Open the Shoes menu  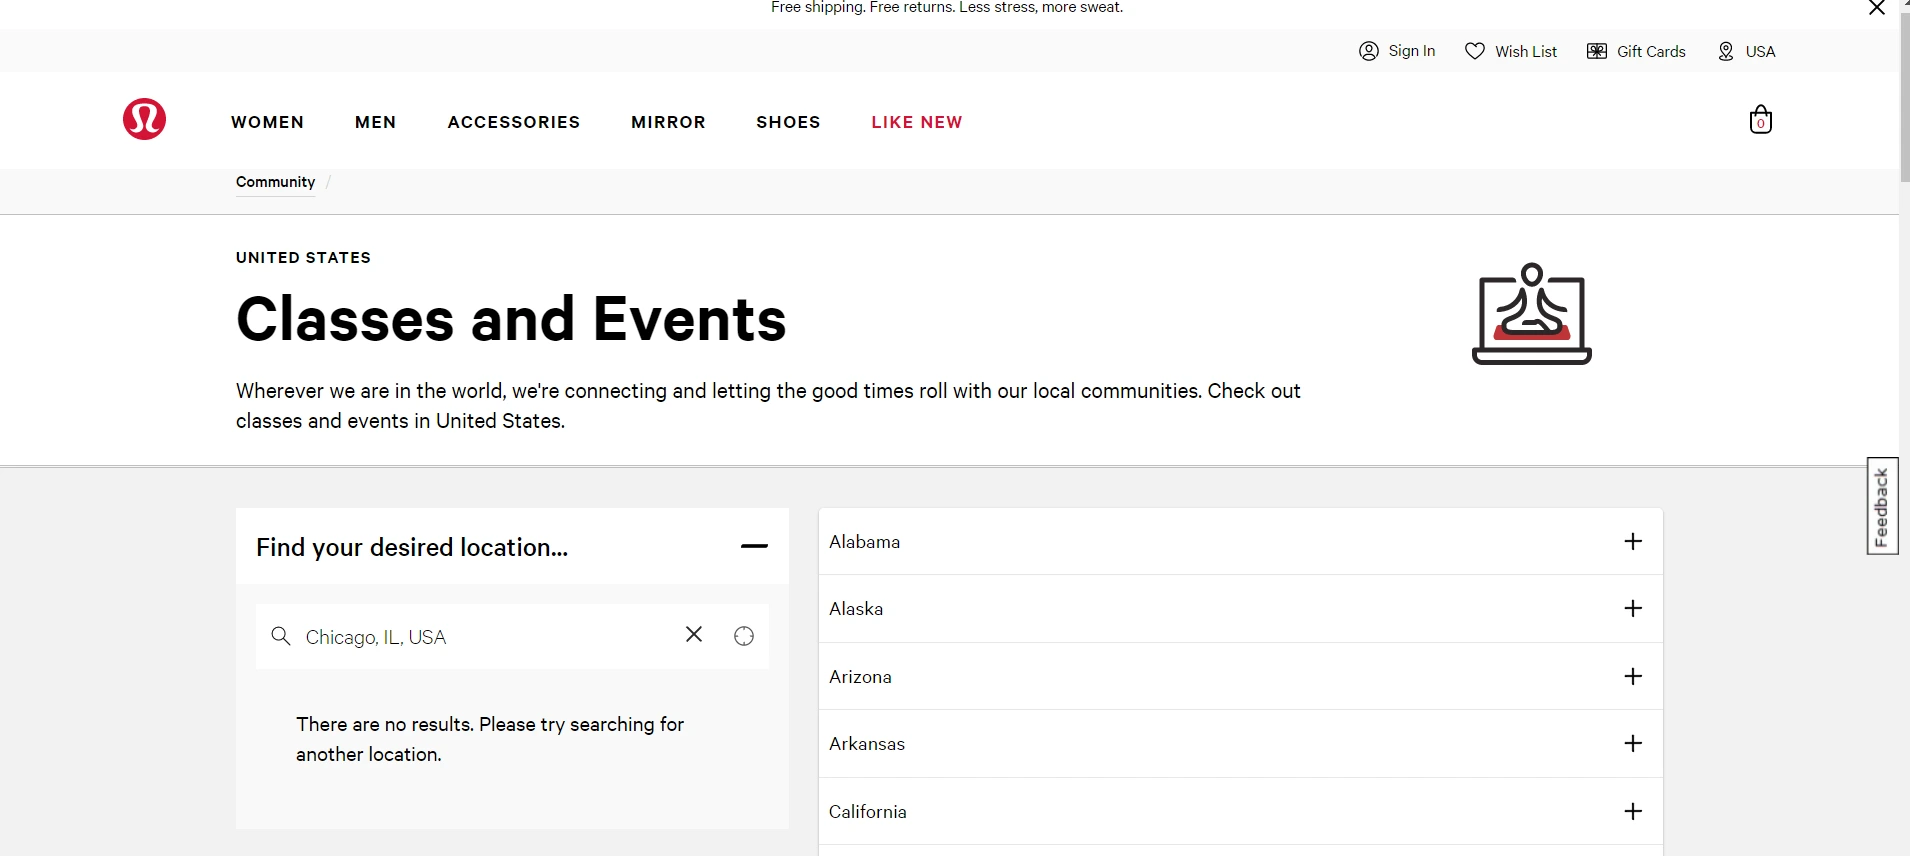coord(788,122)
